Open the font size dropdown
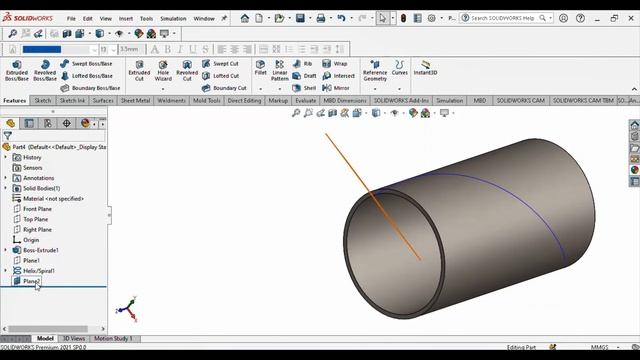640x360 pixels. pos(113,50)
